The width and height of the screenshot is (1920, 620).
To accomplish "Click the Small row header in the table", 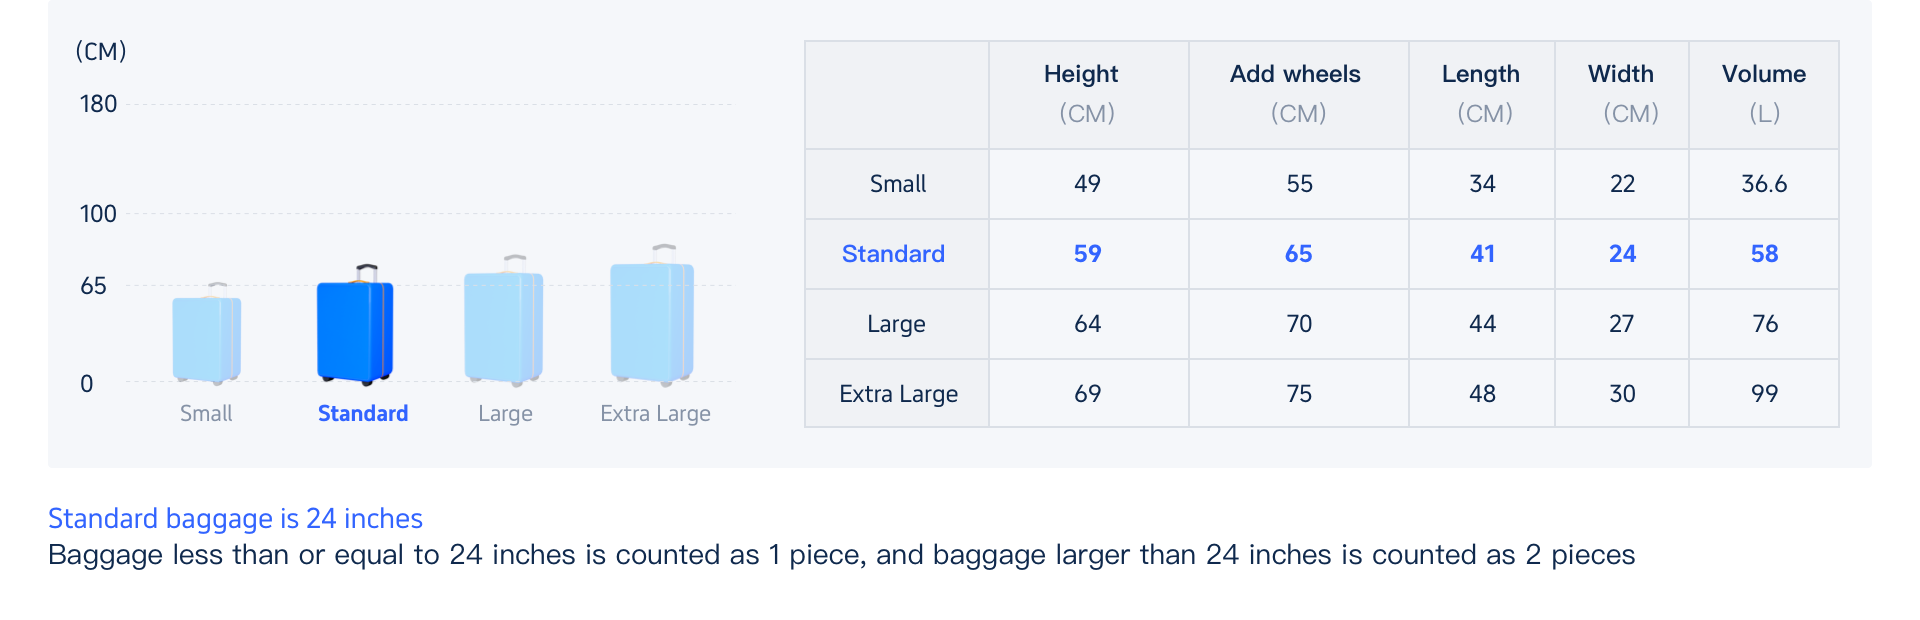I will click(x=897, y=184).
